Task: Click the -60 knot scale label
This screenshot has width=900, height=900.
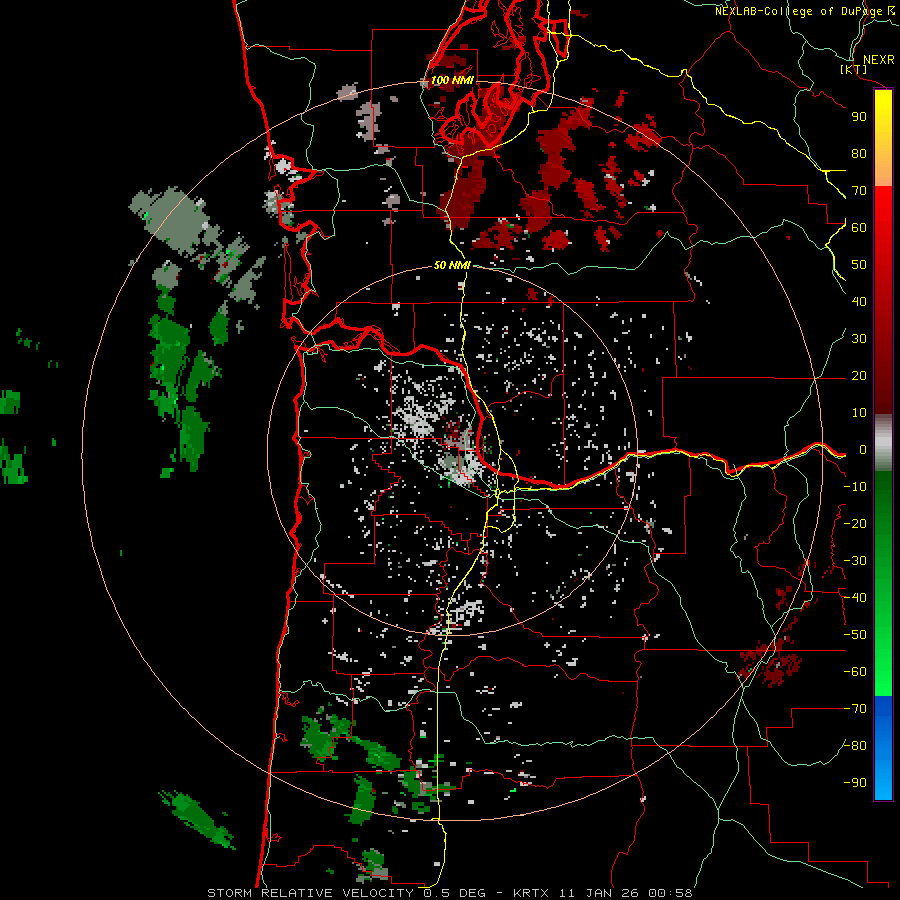Action: [855, 672]
